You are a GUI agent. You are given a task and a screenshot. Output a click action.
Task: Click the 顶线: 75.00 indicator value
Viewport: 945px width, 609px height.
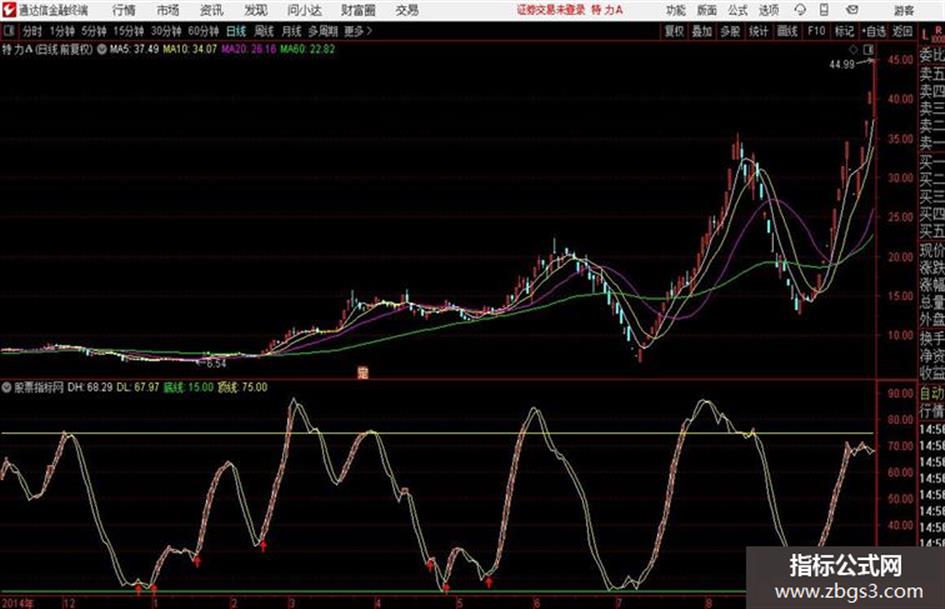pos(243,388)
